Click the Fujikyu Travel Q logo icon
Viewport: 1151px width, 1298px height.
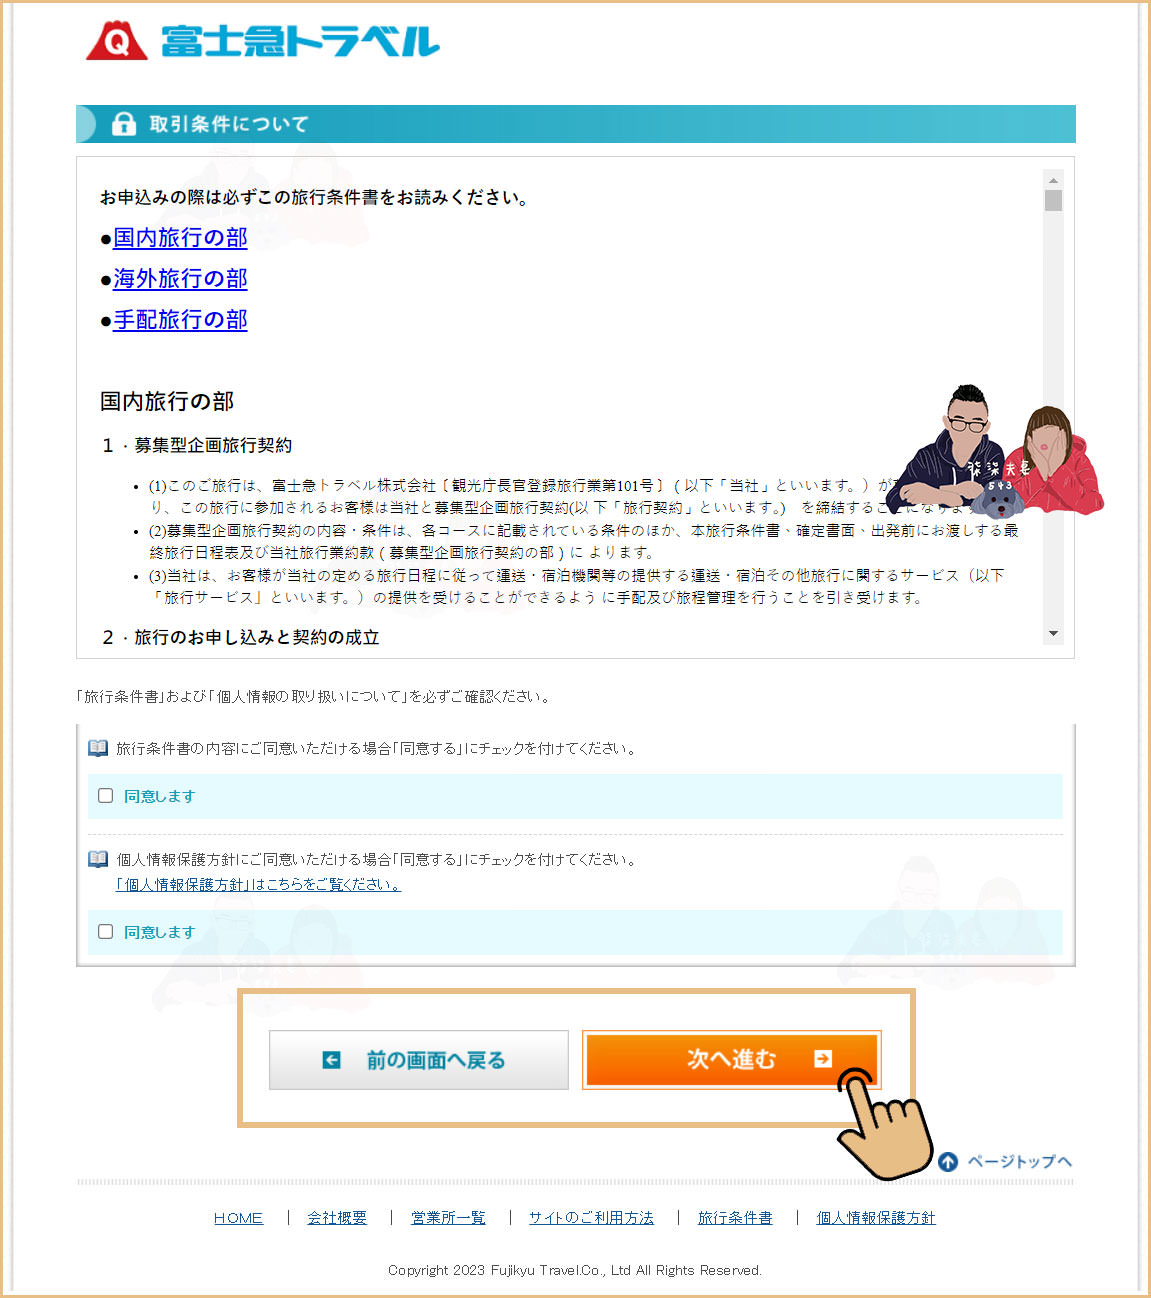116,41
